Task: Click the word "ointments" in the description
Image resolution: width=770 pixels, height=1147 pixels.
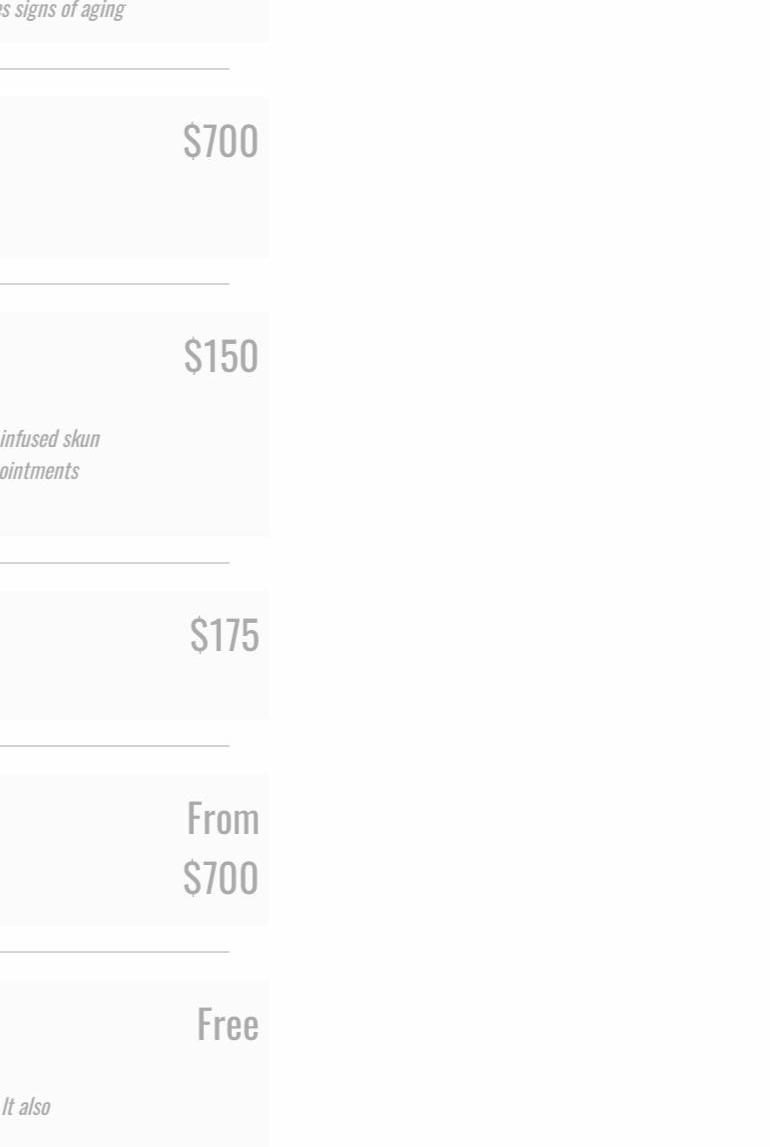Action: click(40, 471)
